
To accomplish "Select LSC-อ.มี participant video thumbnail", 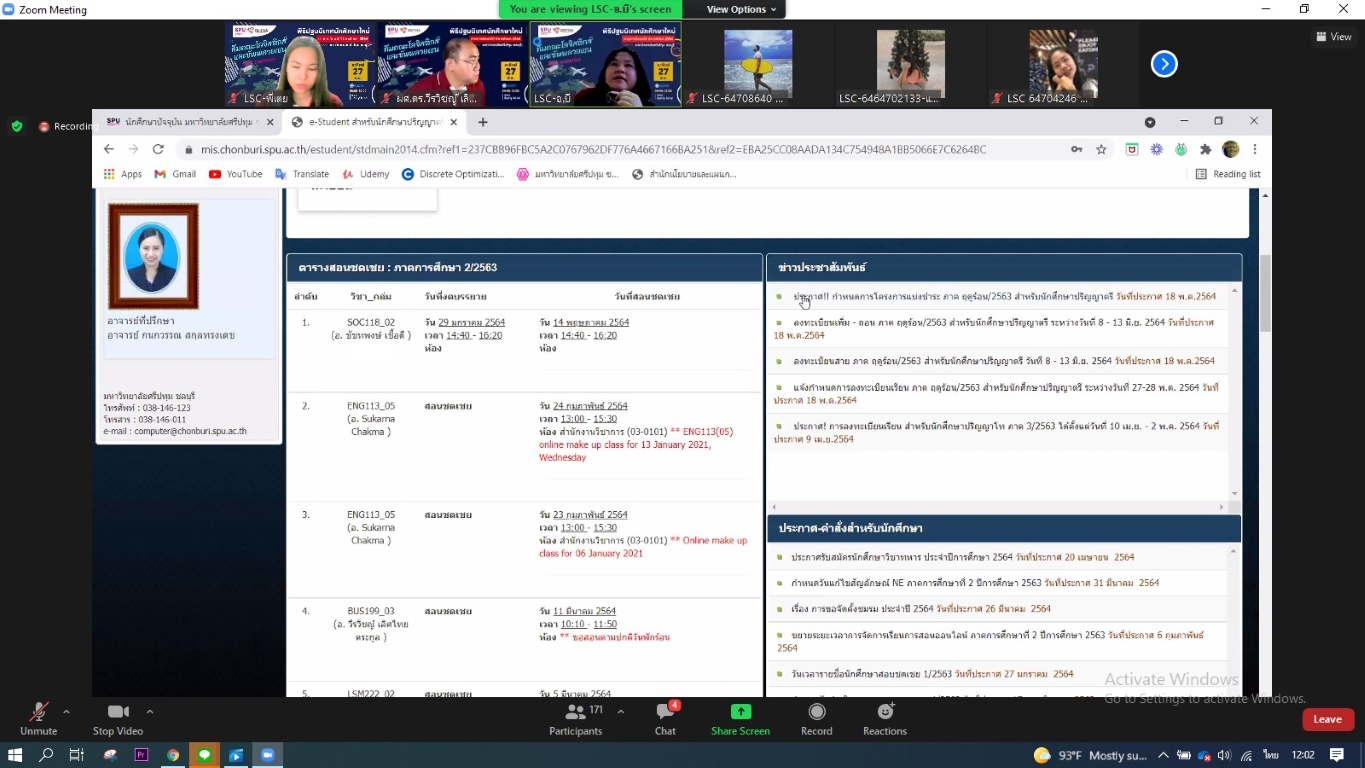I will [x=606, y=65].
